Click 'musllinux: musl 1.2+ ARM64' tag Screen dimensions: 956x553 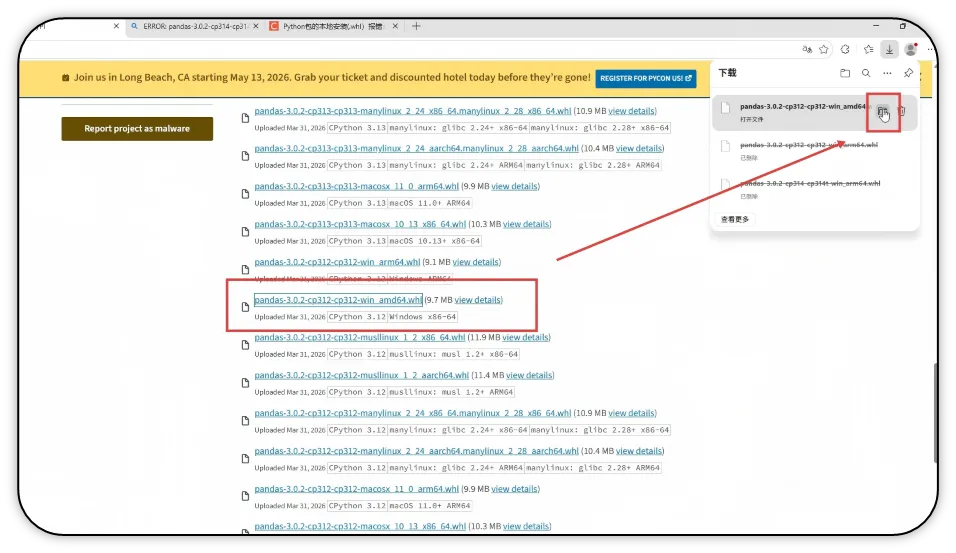tap(451, 392)
